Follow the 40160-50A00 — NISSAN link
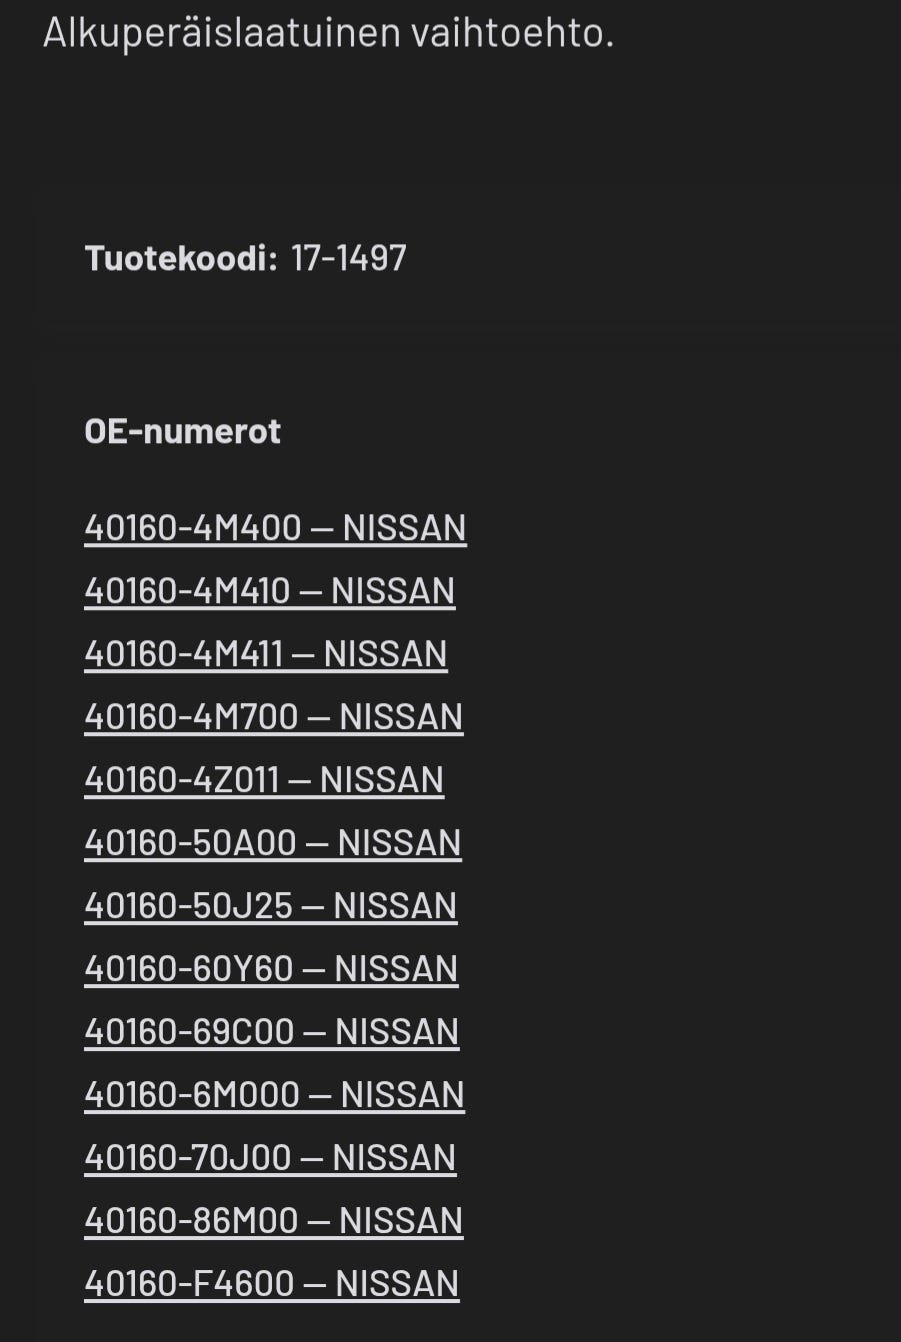901x1342 pixels. [x=273, y=843]
